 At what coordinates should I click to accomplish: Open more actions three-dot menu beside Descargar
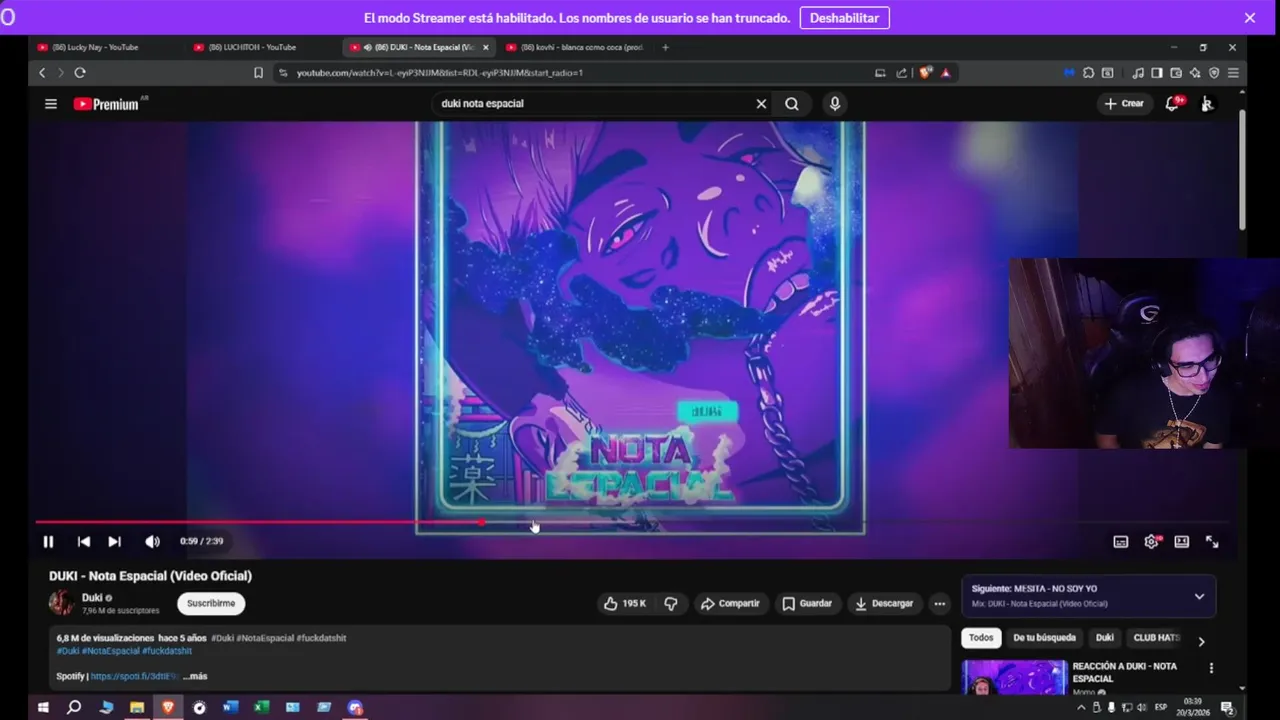(x=939, y=603)
